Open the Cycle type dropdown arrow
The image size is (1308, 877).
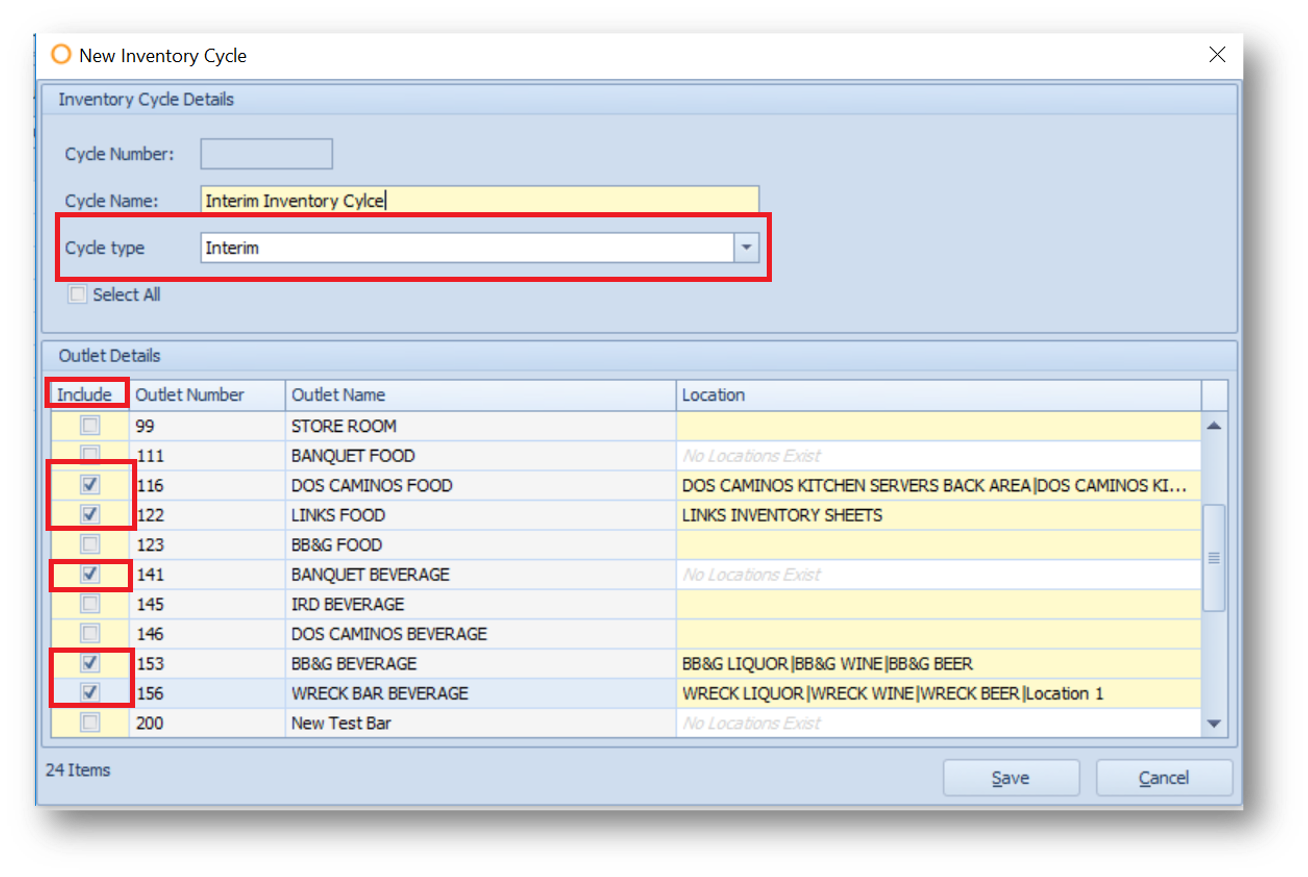746,248
